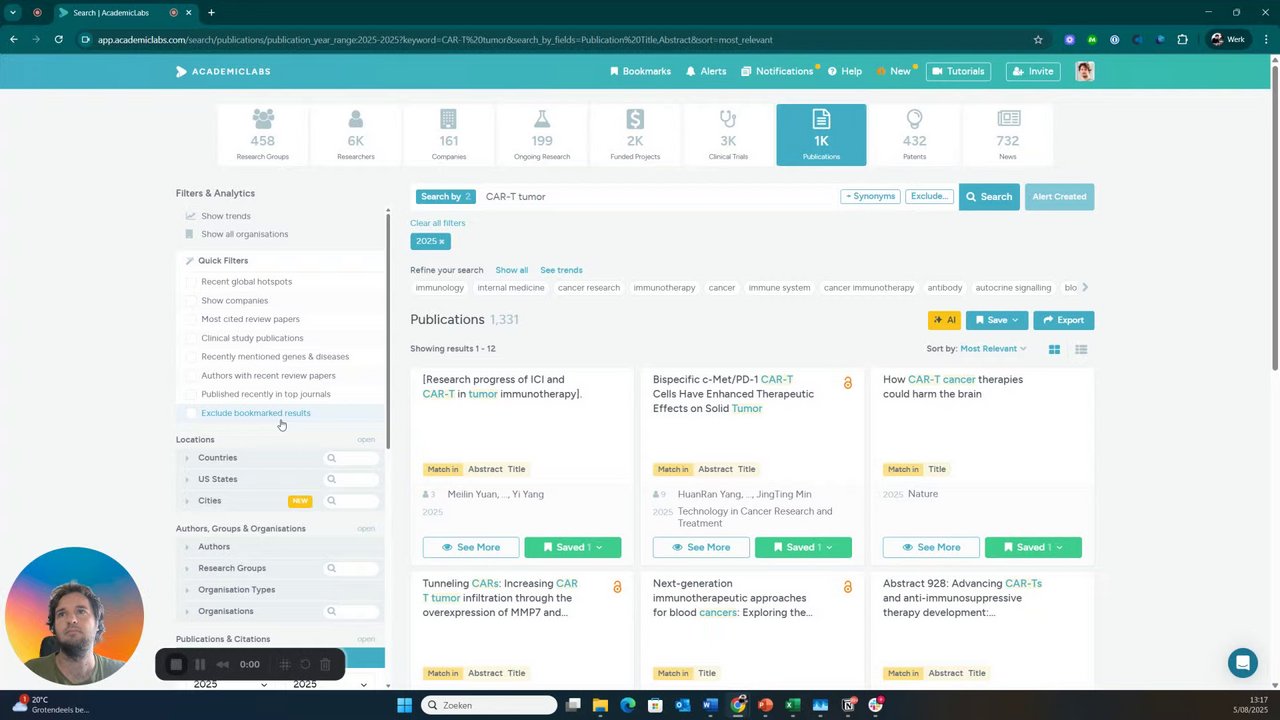Image resolution: width=1280 pixels, height=720 pixels.
Task: Open Word from the taskbar
Action: tap(710, 705)
